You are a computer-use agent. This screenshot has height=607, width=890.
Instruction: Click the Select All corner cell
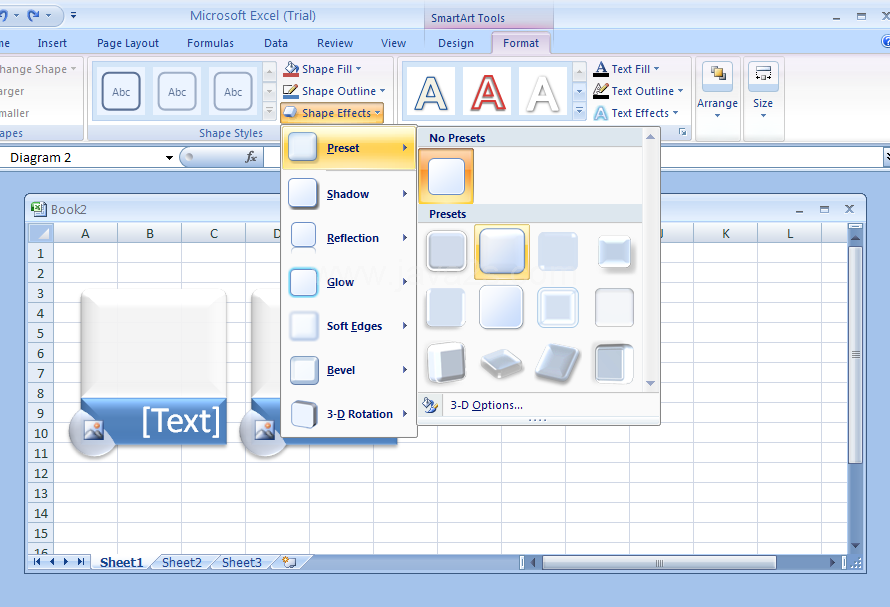point(40,233)
